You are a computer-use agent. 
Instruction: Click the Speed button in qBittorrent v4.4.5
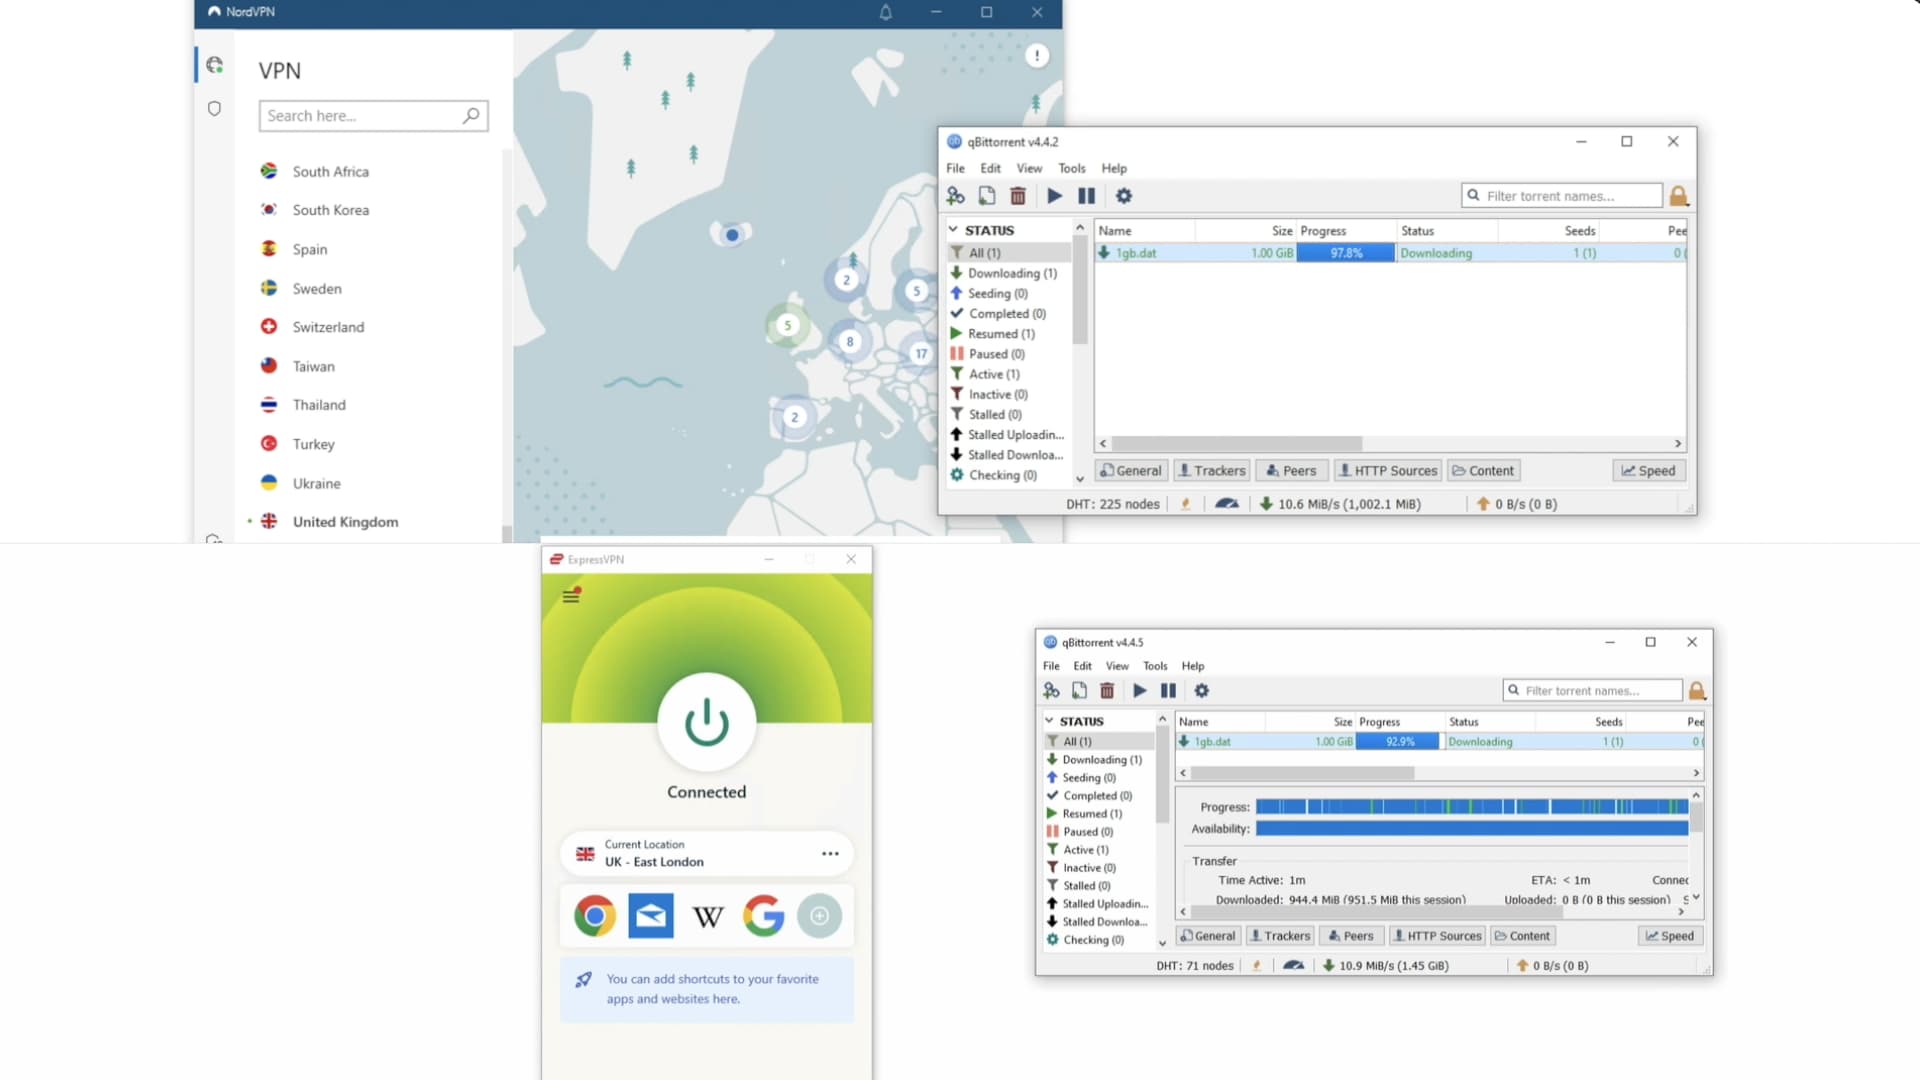1670,936
